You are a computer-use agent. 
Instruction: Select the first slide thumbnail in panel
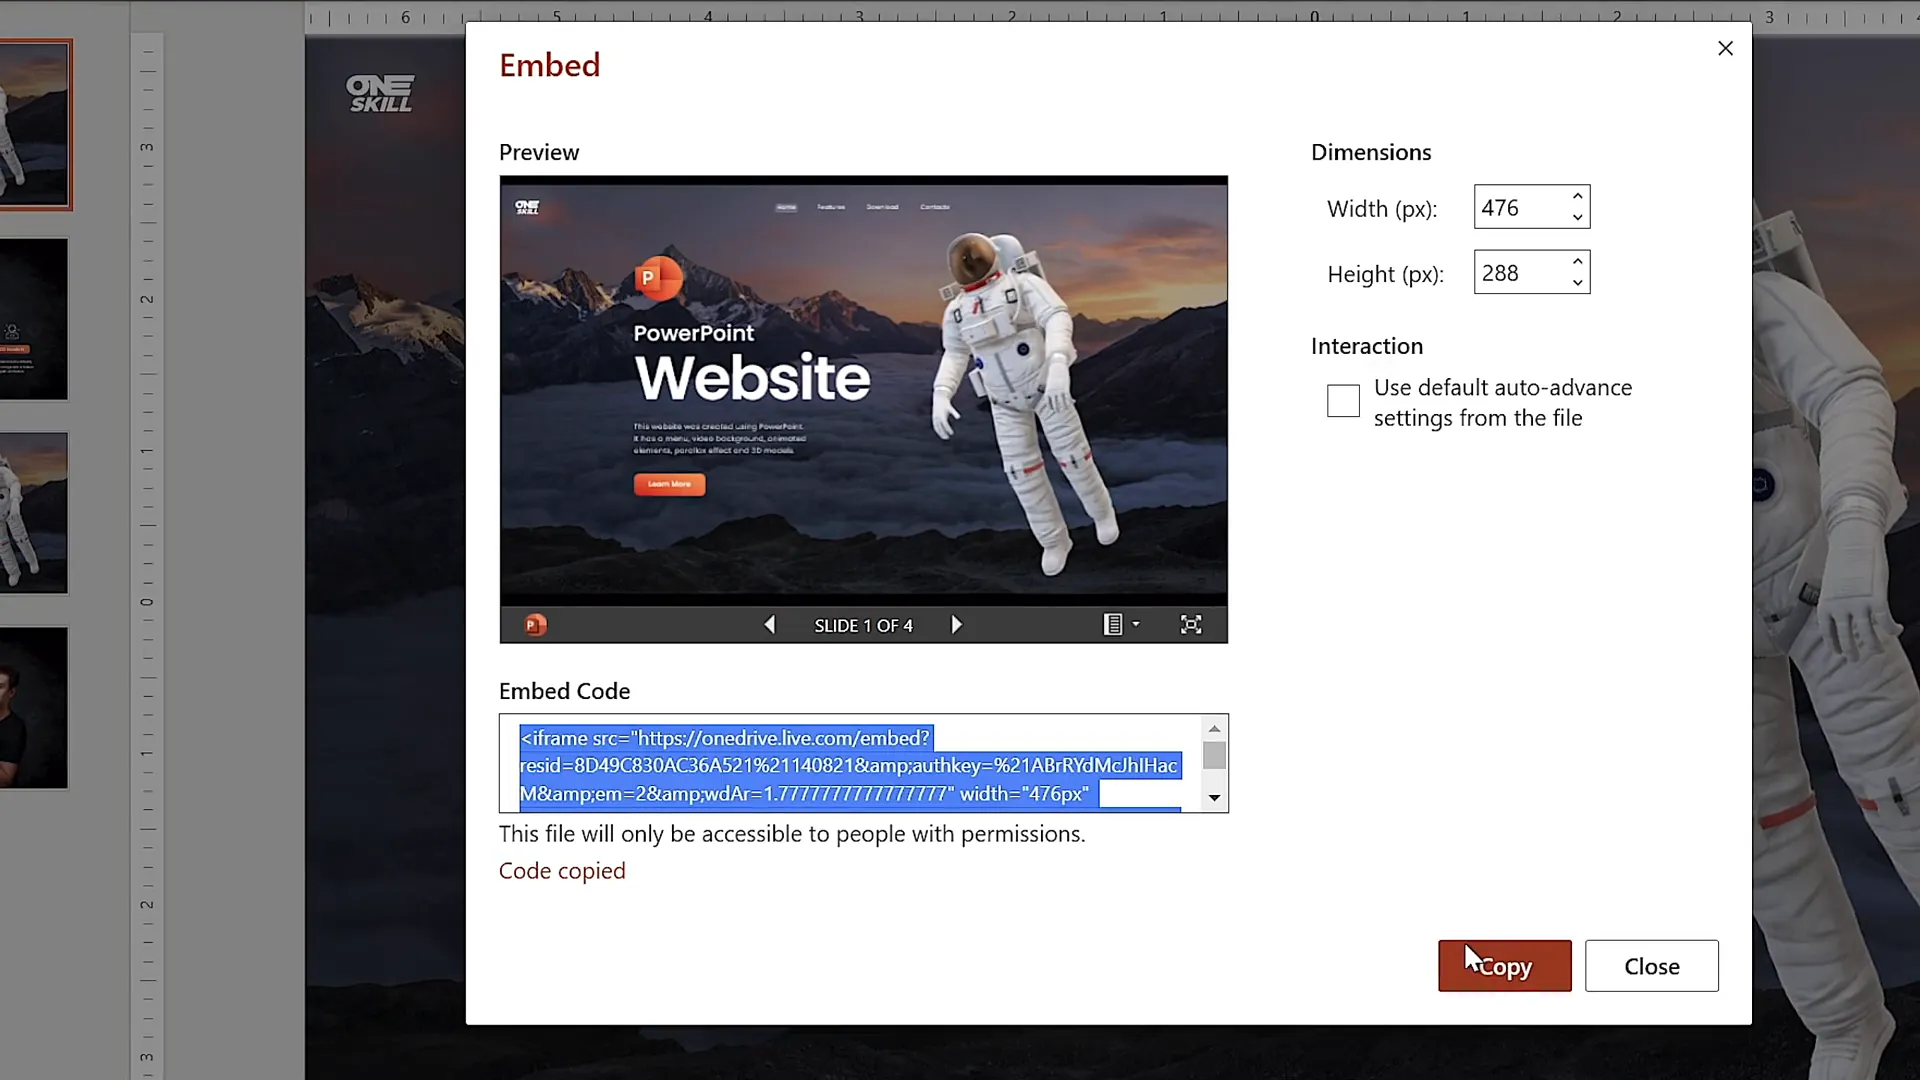35,124
